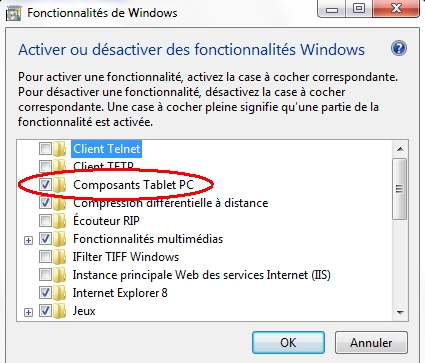Select folder icon of Fonctionnalités multimédias
The width and height of the screenshot is (425, 363).
click(x=59, y=239)
